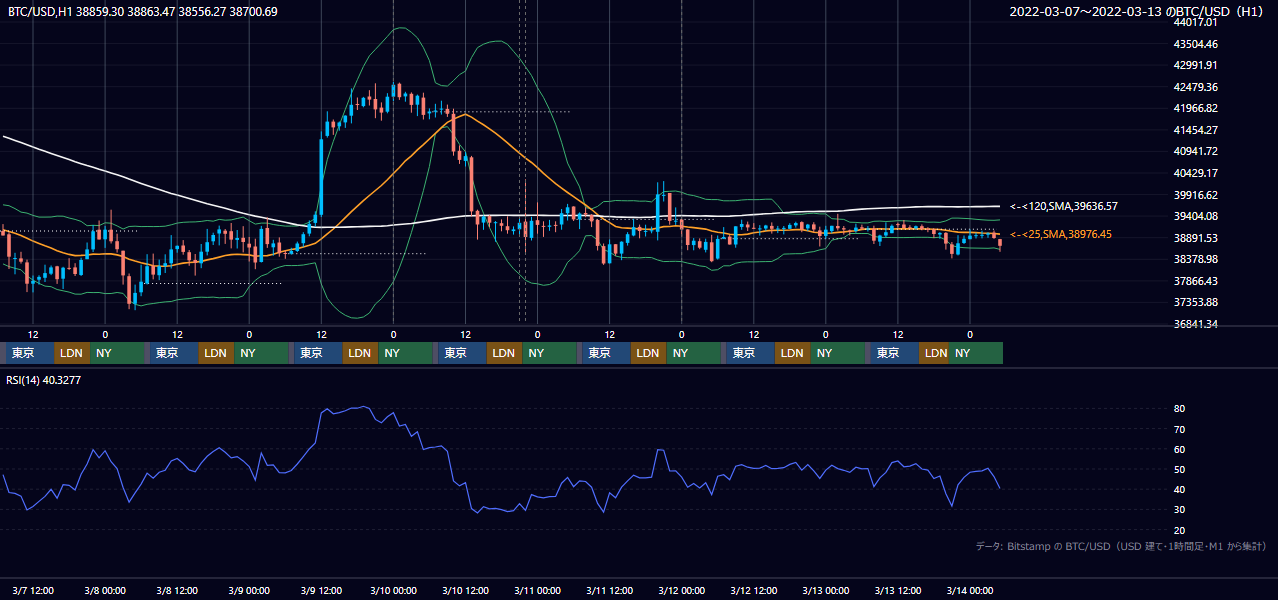Select the 3/8 00:00 time label
The height and width of the screenshot is (600, 1278).
[105, 590]
